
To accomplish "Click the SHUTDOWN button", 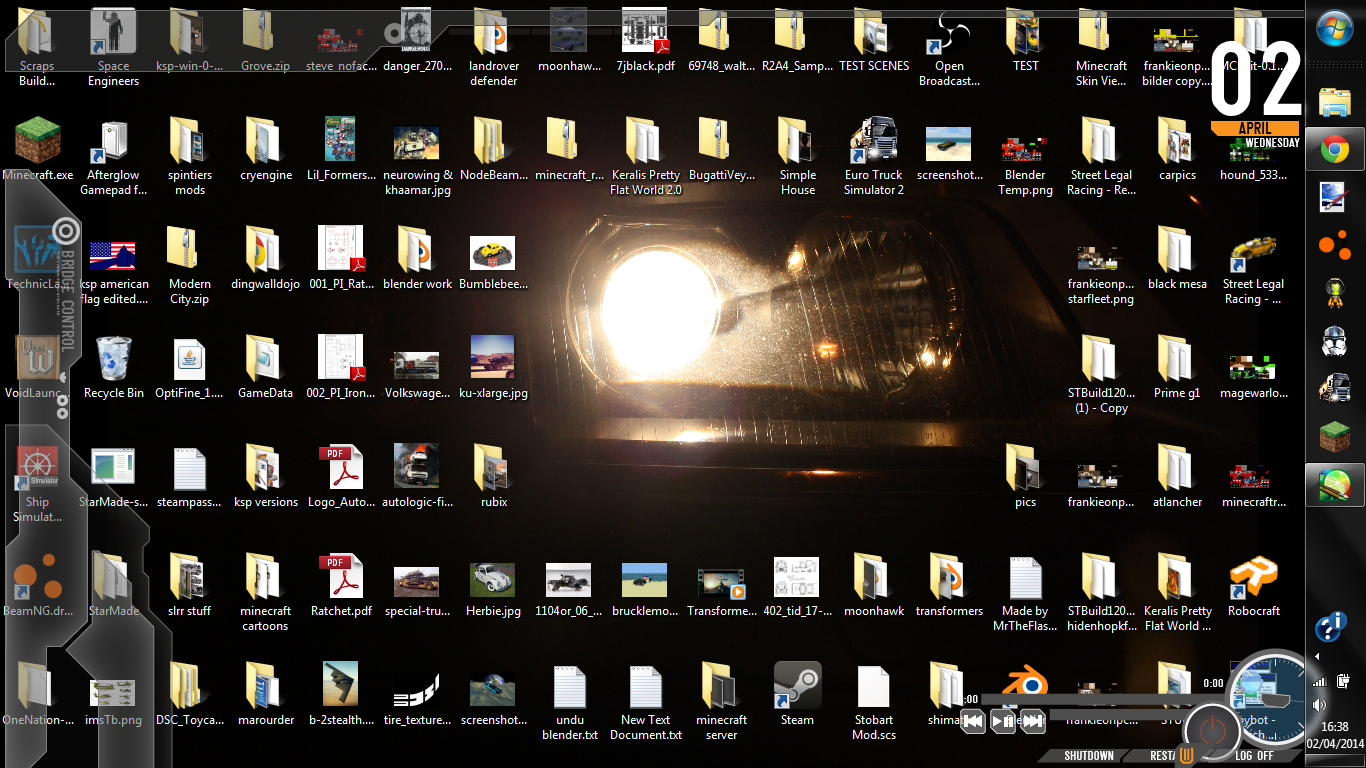I will pos(1089,756).
